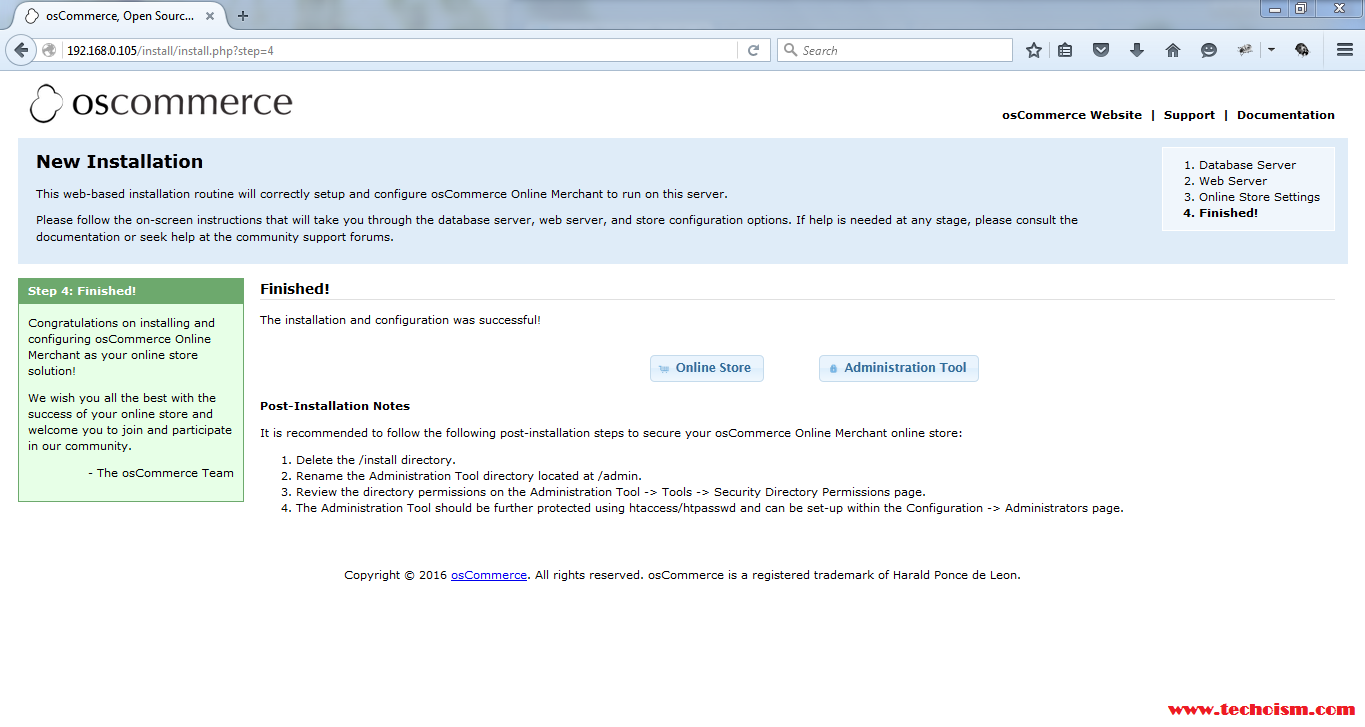This screenshot has width=1365, height=727.
Task: Open the Firefox hamburger menu
Action: [1345, 50]
